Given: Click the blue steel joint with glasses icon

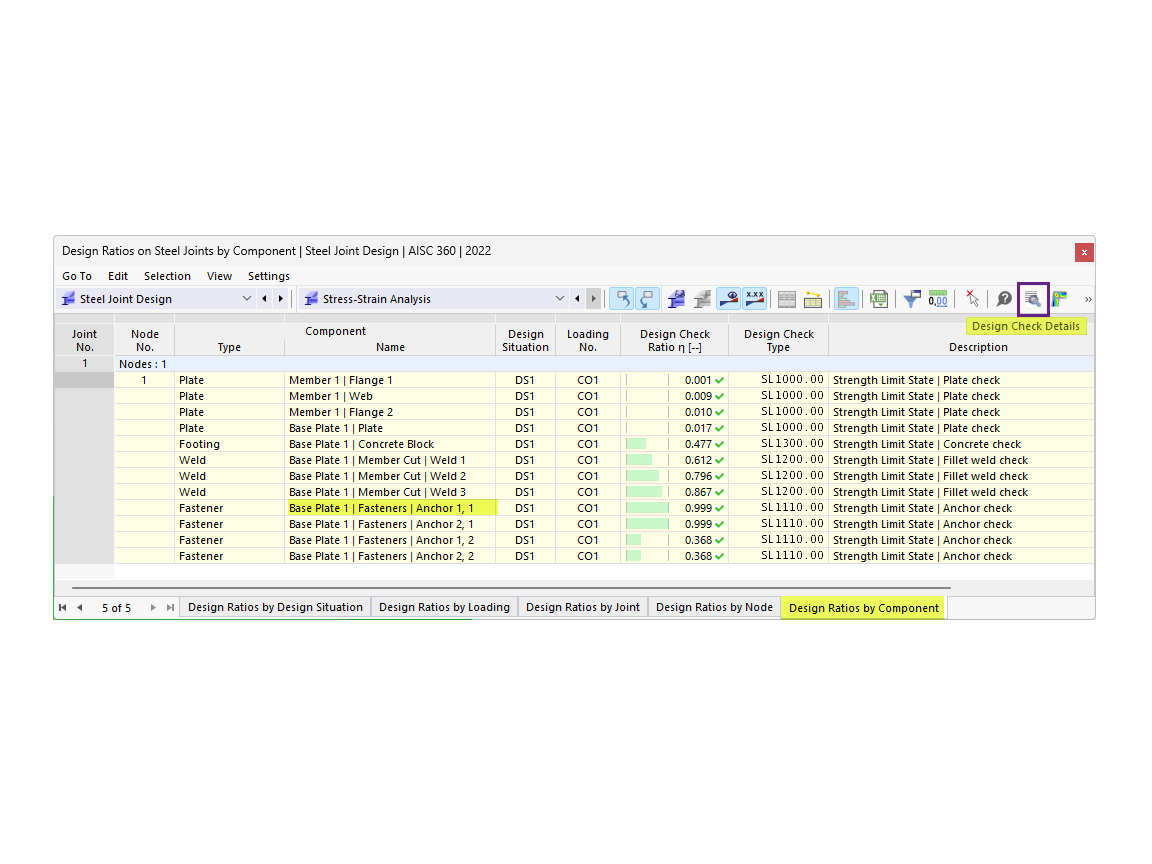Looking at the screenshot, I should 676,299.
